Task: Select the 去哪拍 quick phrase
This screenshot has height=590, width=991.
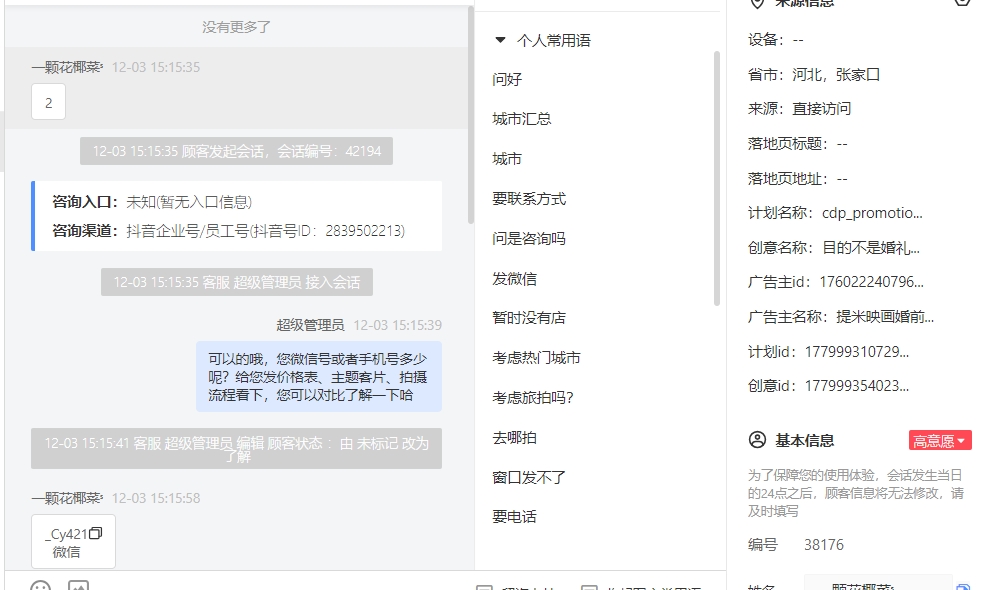Action: 514,438
